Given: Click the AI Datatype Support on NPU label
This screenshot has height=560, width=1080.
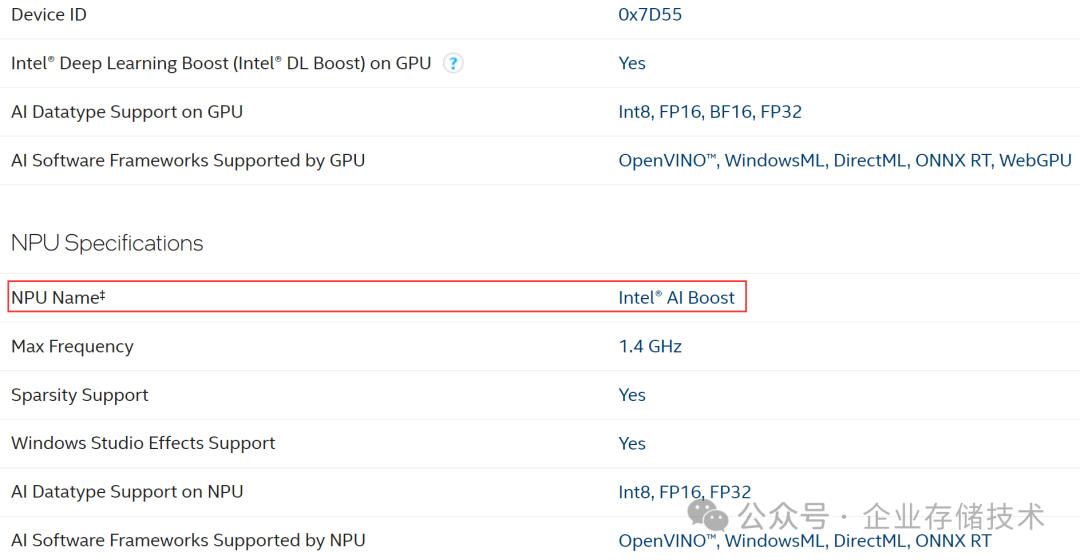Looking at the screenshot, I should click(127, 492).
